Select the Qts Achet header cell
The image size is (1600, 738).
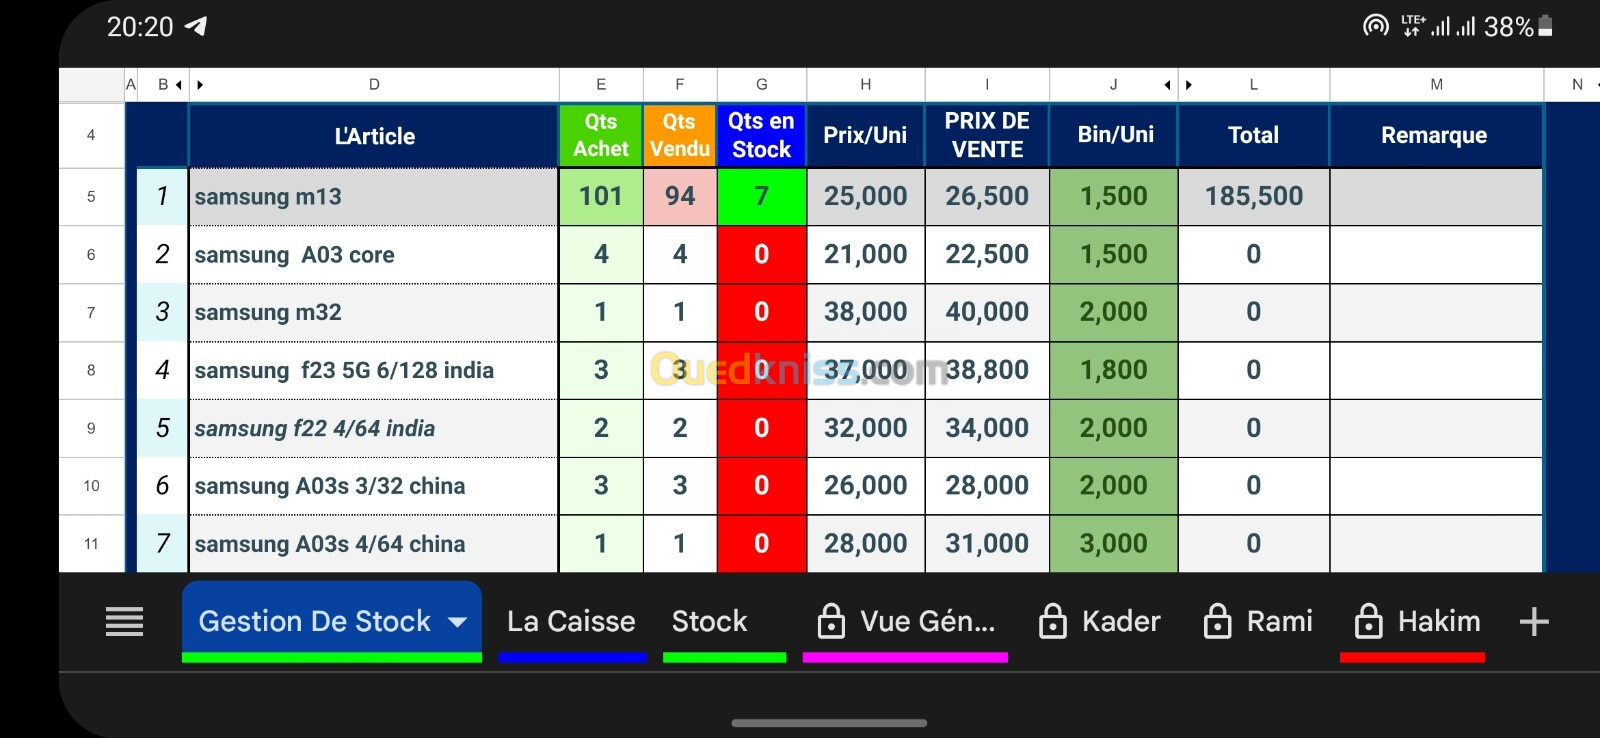pyautogui.click(x=601, y=136)
